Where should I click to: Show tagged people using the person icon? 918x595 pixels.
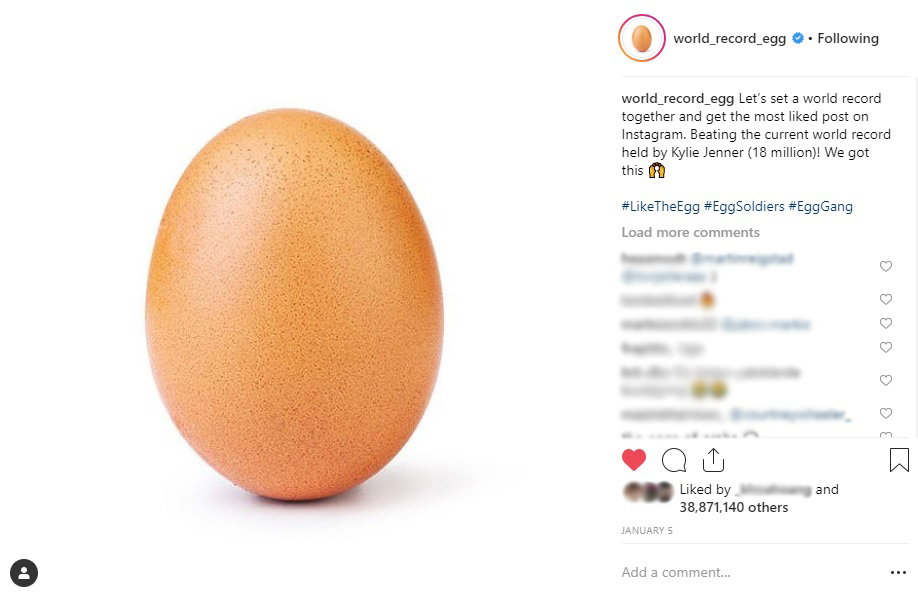tap(24, 573)
